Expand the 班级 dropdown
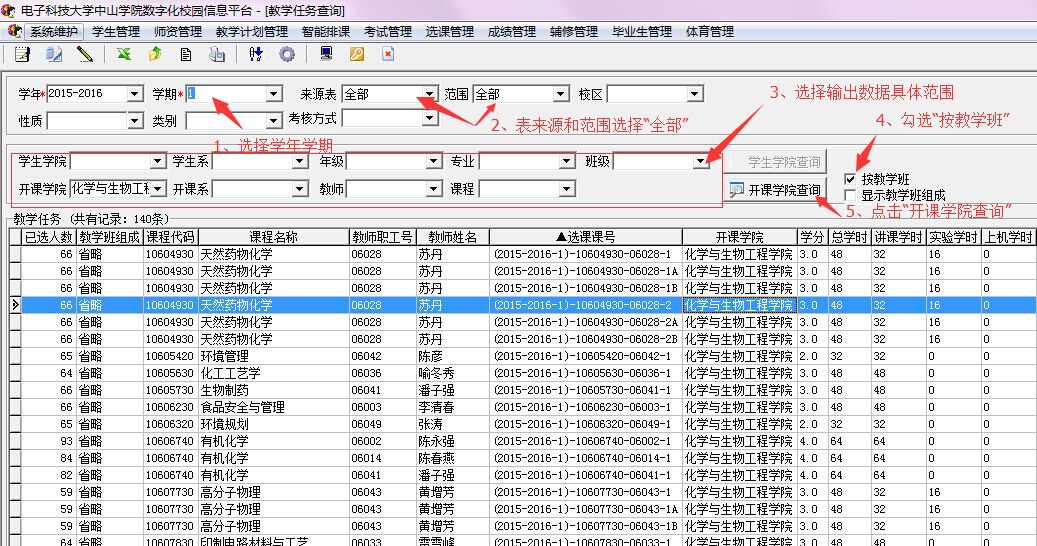The image size is (1037, 546). point(700,161)
